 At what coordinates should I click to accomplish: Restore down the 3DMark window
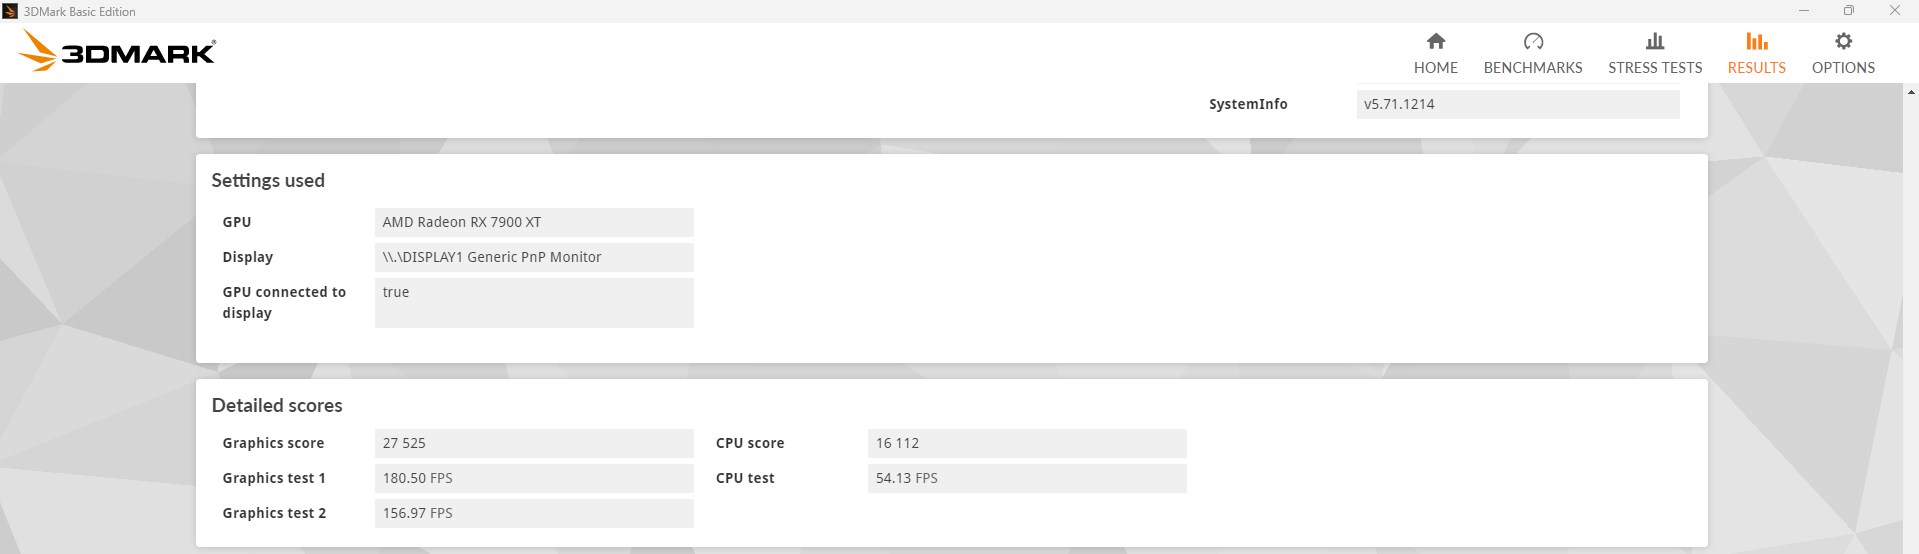click(1849, 11)
